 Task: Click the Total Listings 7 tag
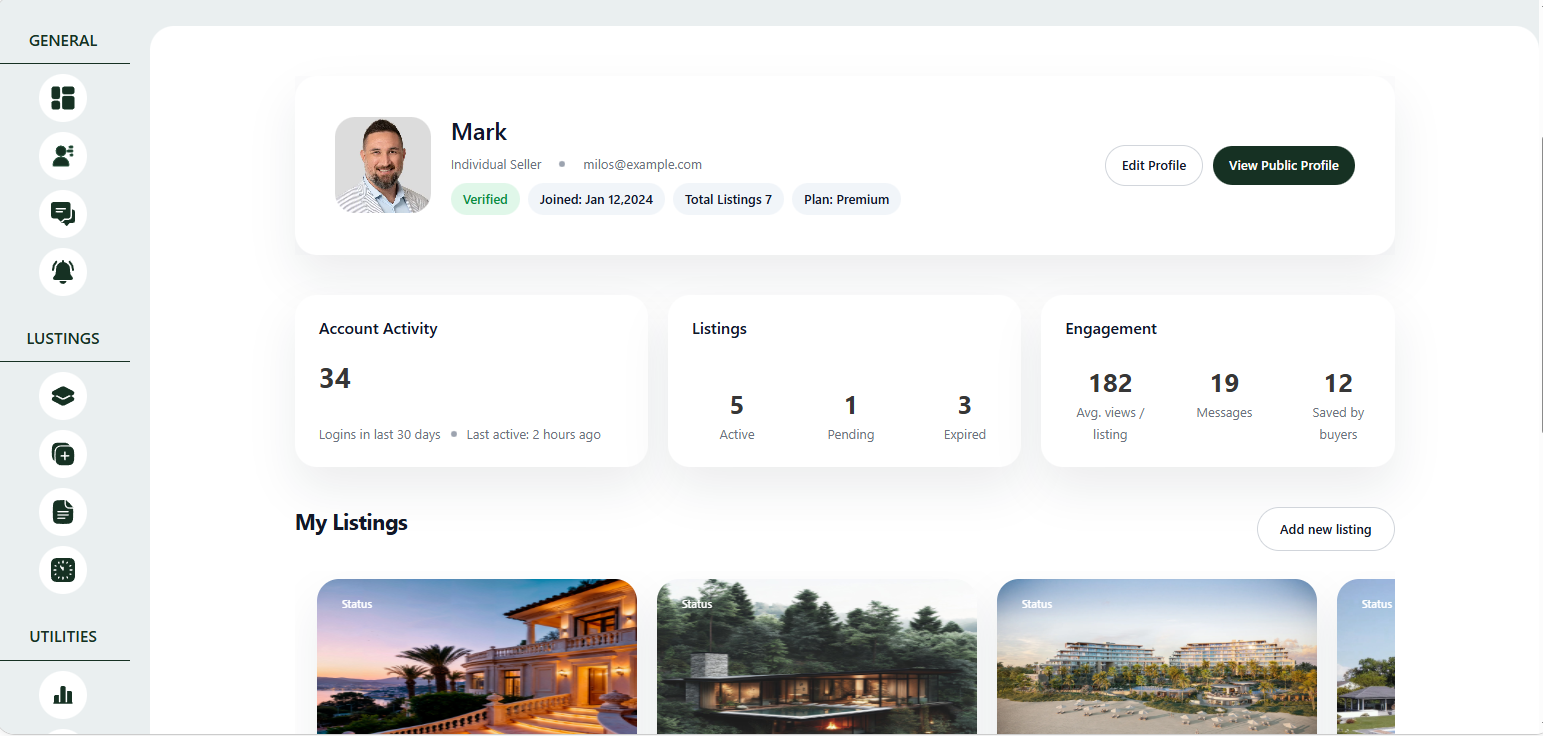click(x=728, y=199)
